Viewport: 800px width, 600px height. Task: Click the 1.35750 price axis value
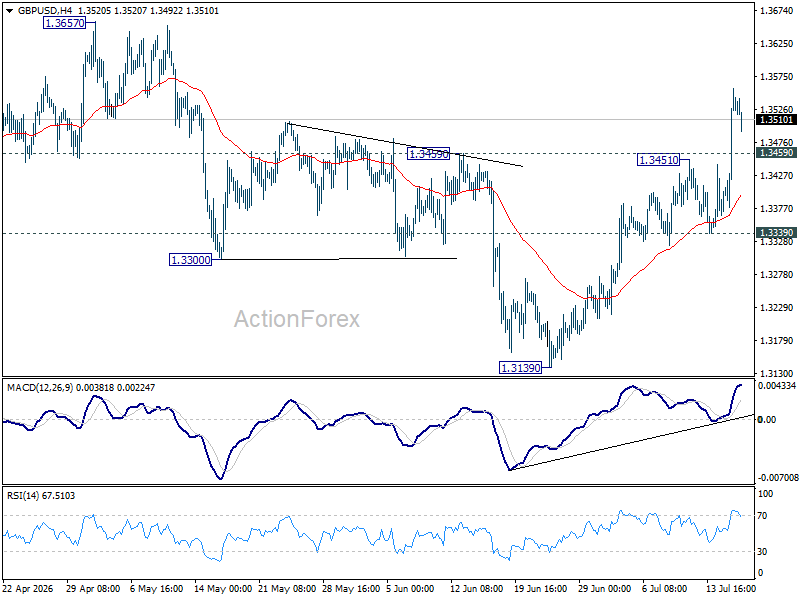776,77
